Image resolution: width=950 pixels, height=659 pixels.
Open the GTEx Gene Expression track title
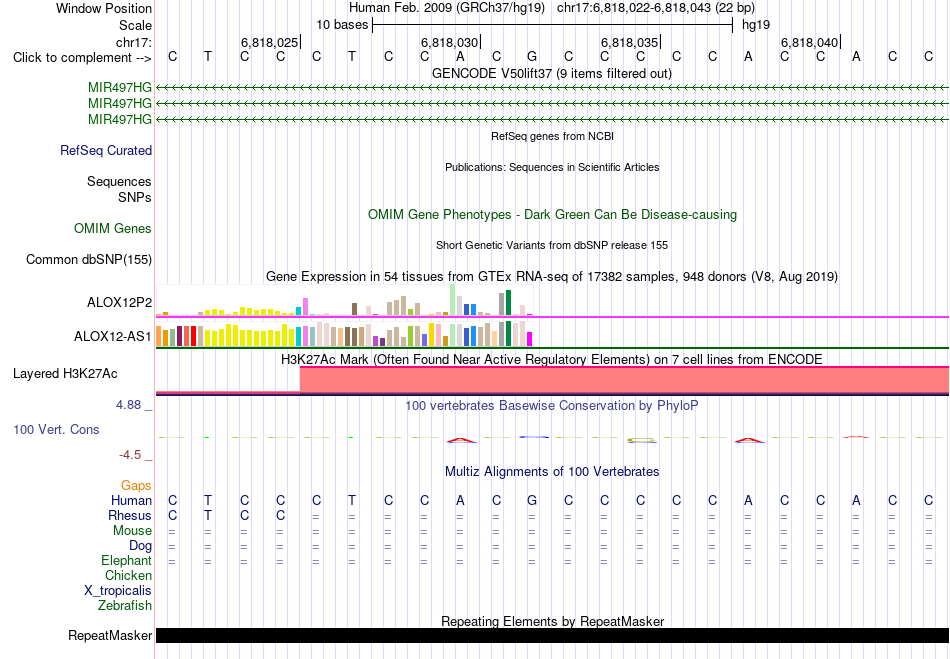coord(552,277)
